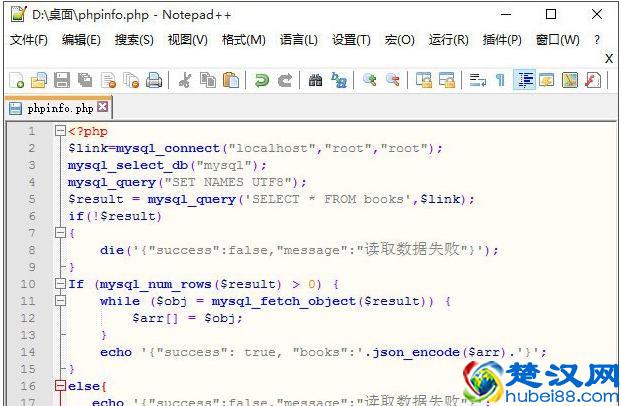Viewport: 622px width, 406px height.
Task: Click the Close All toolbar icon
Action: pos(131,81)
